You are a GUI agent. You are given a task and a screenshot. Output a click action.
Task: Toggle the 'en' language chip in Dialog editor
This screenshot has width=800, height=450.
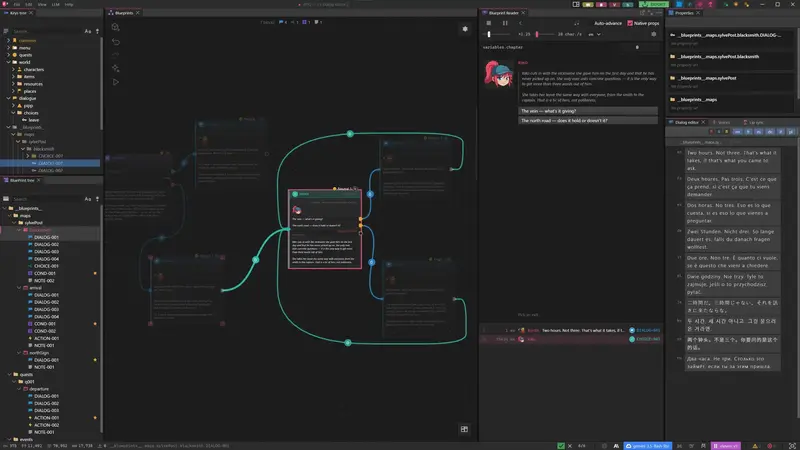[x=737, y=132]
